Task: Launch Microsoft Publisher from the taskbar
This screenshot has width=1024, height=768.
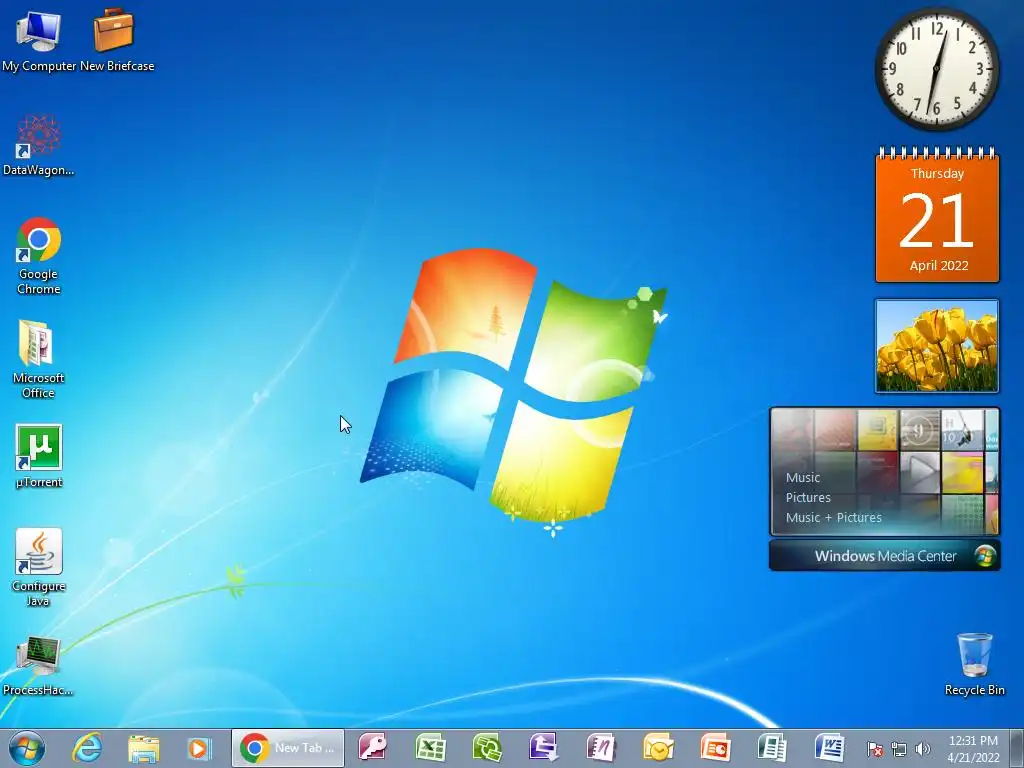Action: pos(772,748)
